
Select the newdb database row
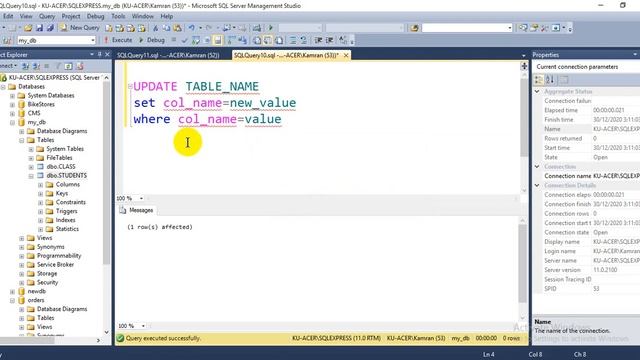coord(37,291)
